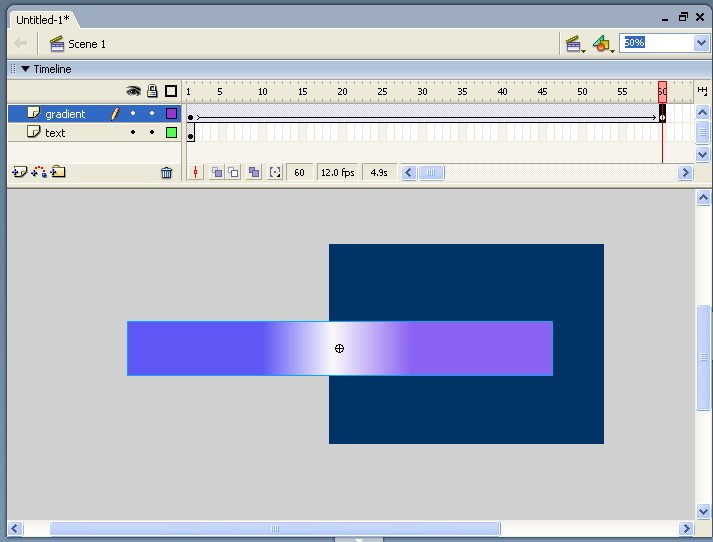
Task: Collapse the Timeline panel
Action: coord(26,69)
